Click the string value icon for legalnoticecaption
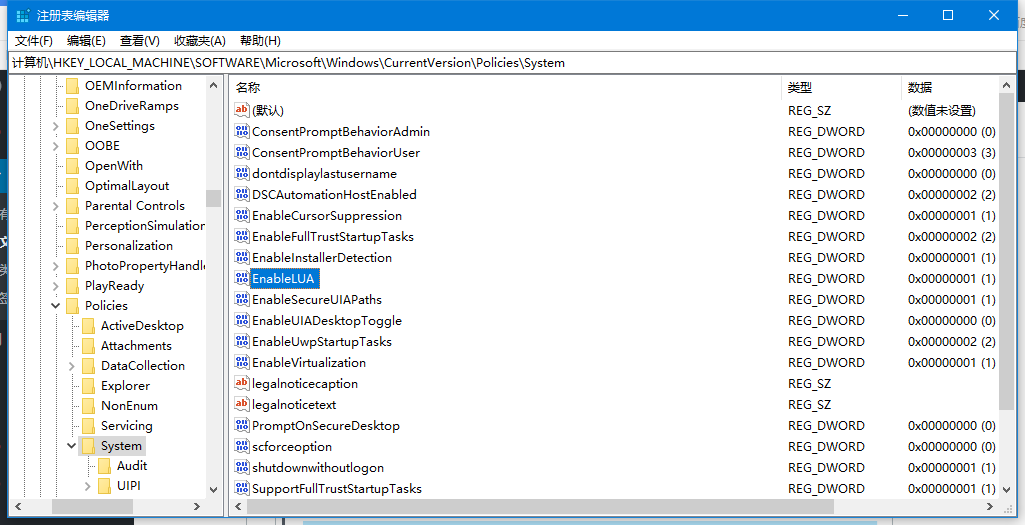The width and height of the screenshot is (1025, 525). pyautogui.click(x=242, y=383)
